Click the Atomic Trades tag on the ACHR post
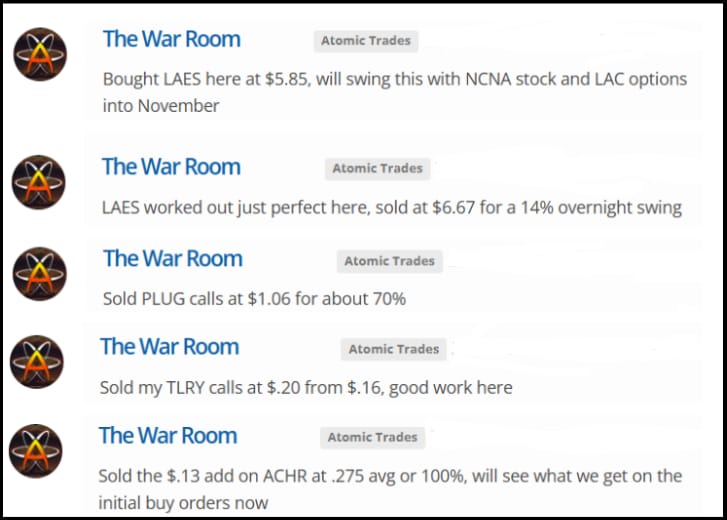 [372, 437]
